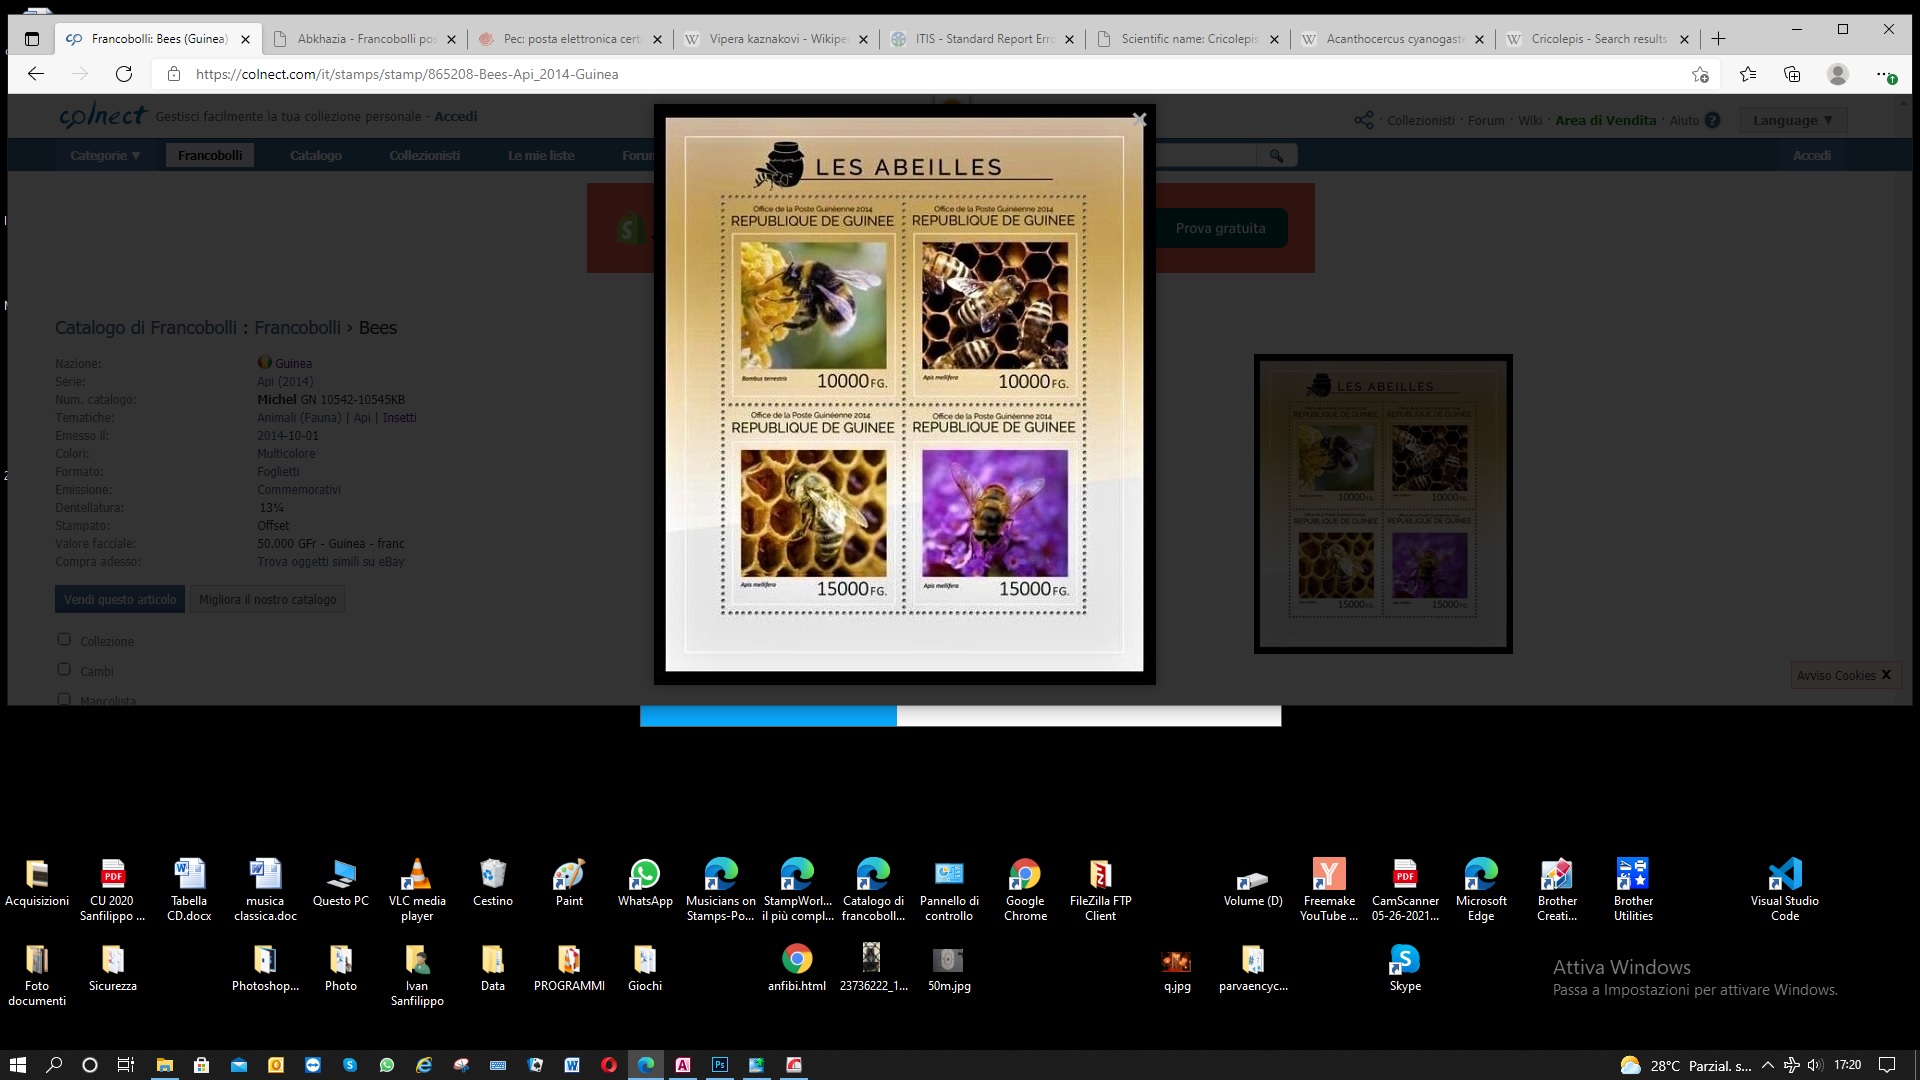Viewport: 1920px width, 1080px height.
Task: Click the small Les Abeilles stamp thumbnail
Action: click(1383, 503)
